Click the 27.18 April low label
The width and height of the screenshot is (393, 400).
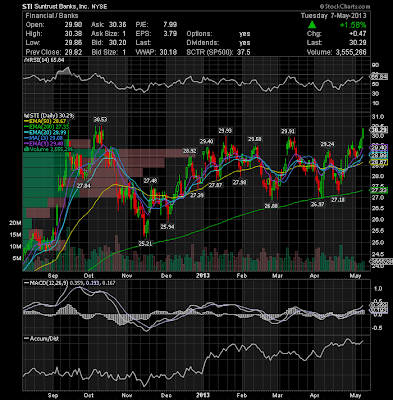tap(338, 200)
